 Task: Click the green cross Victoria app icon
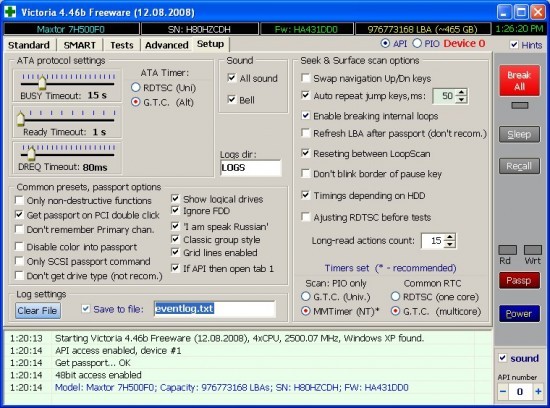point(10,11)
